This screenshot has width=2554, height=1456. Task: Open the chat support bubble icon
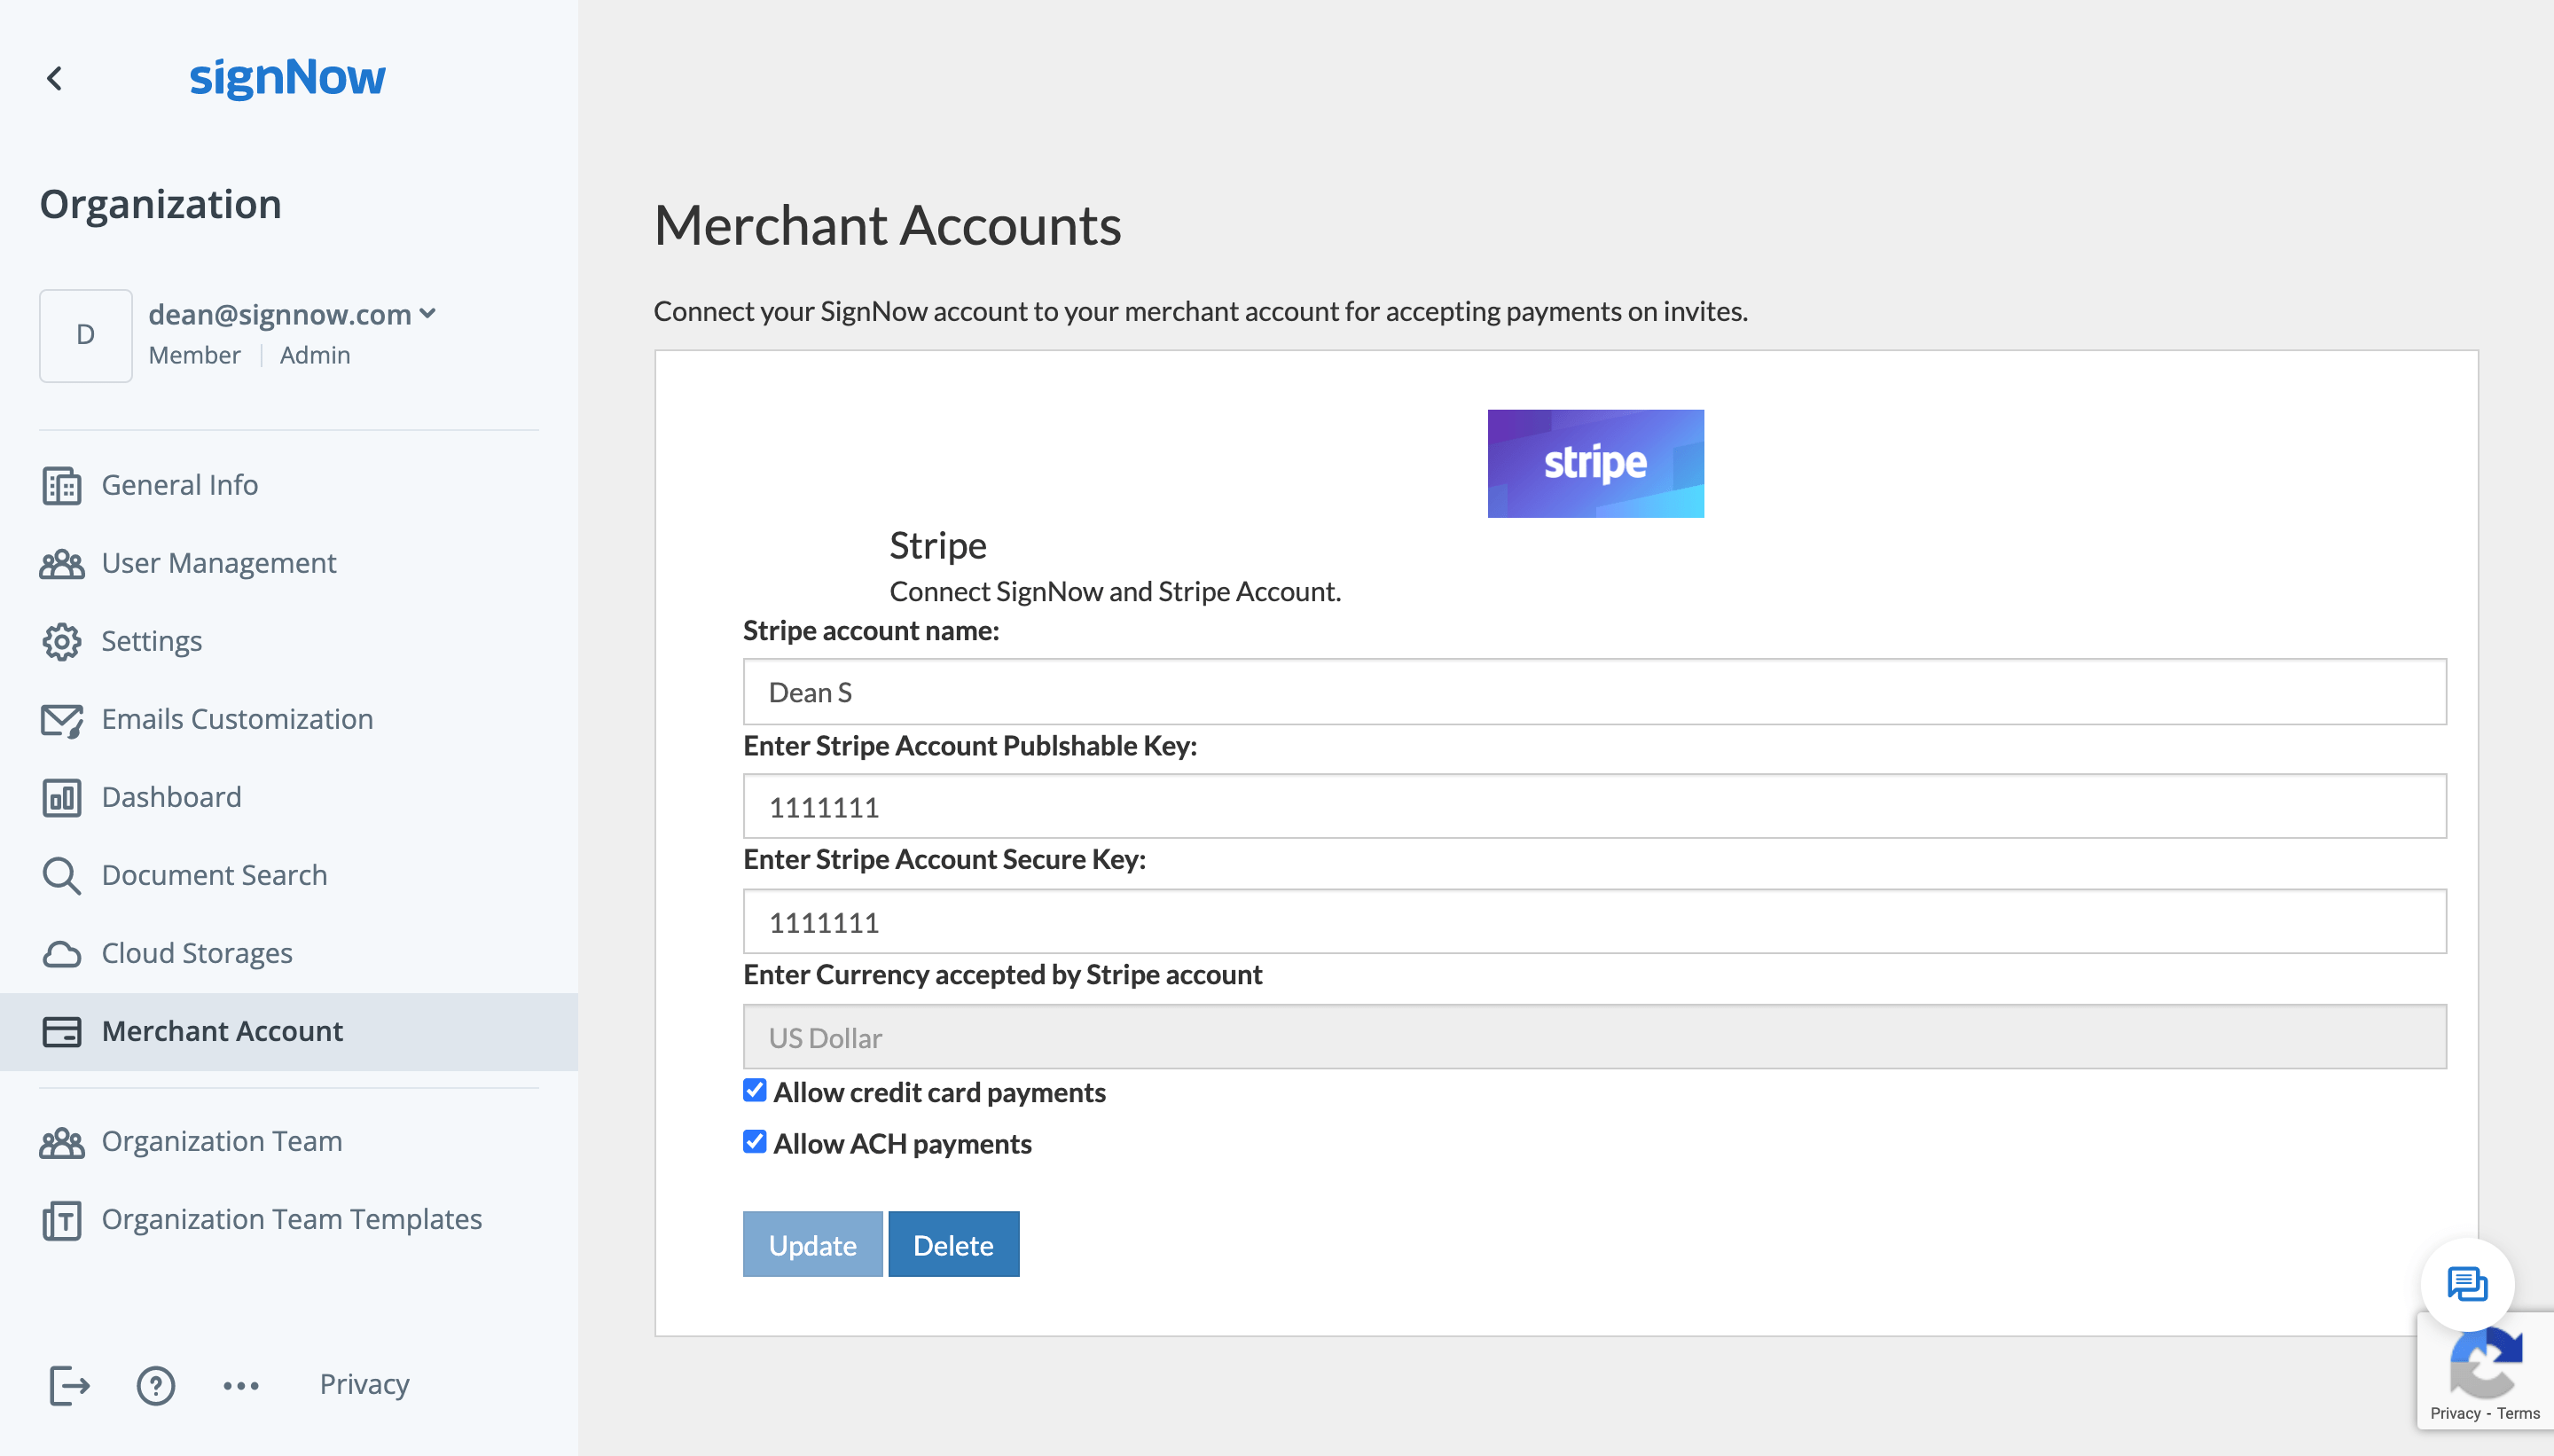coord(2466,1284)
